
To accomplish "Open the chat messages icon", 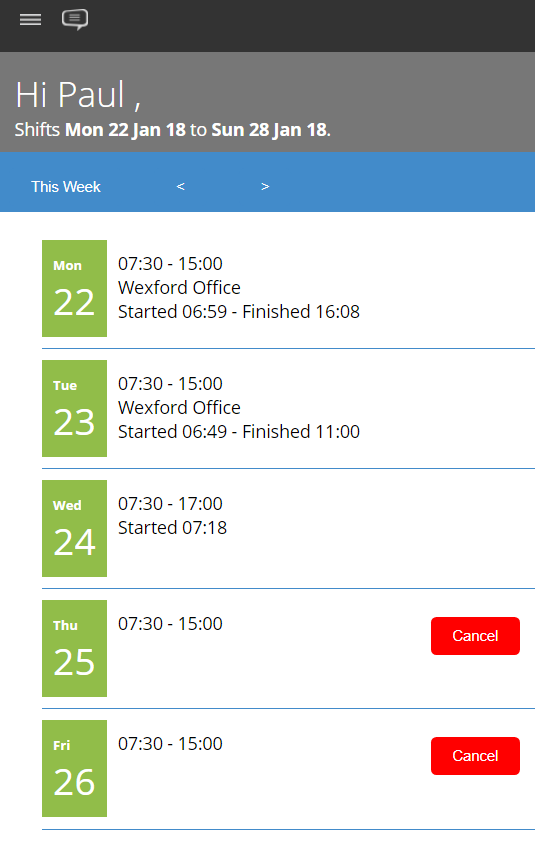I will pyautogui.click(x=75, y=20).
